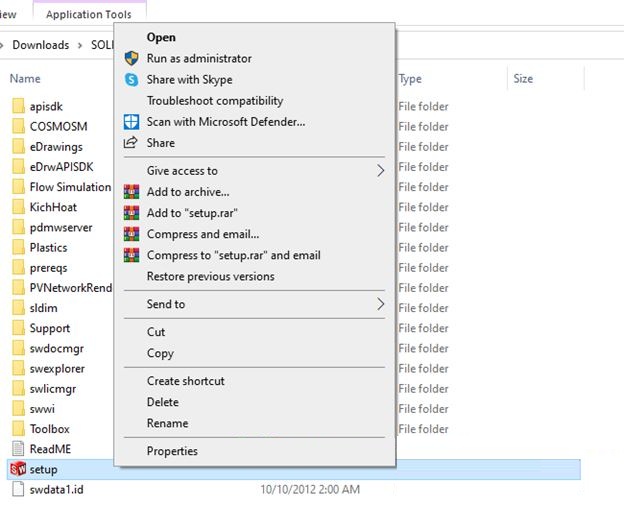Image resolution: width=624 pixels, height=506 pixels.
Task: Click Downloads in the address breadcrumb
Action: pyautogui.click(x=41, y=45)
